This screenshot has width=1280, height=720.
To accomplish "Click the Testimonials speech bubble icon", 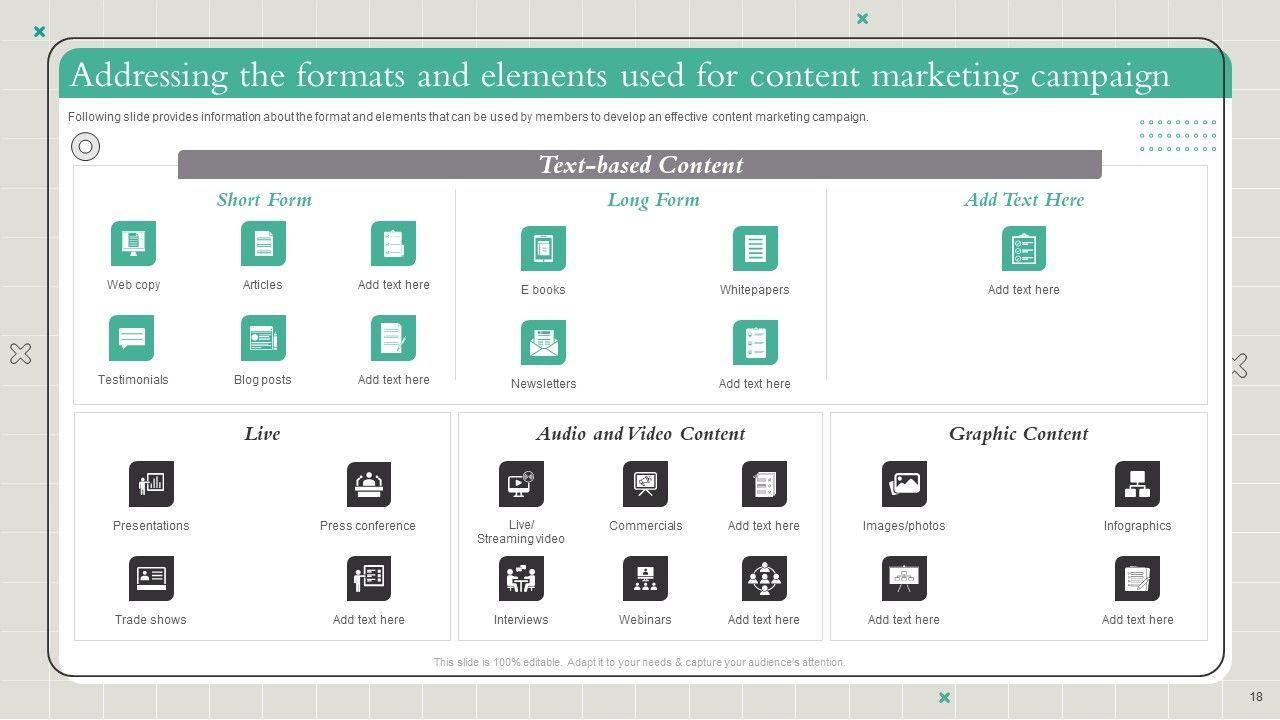I will point(132,338).
